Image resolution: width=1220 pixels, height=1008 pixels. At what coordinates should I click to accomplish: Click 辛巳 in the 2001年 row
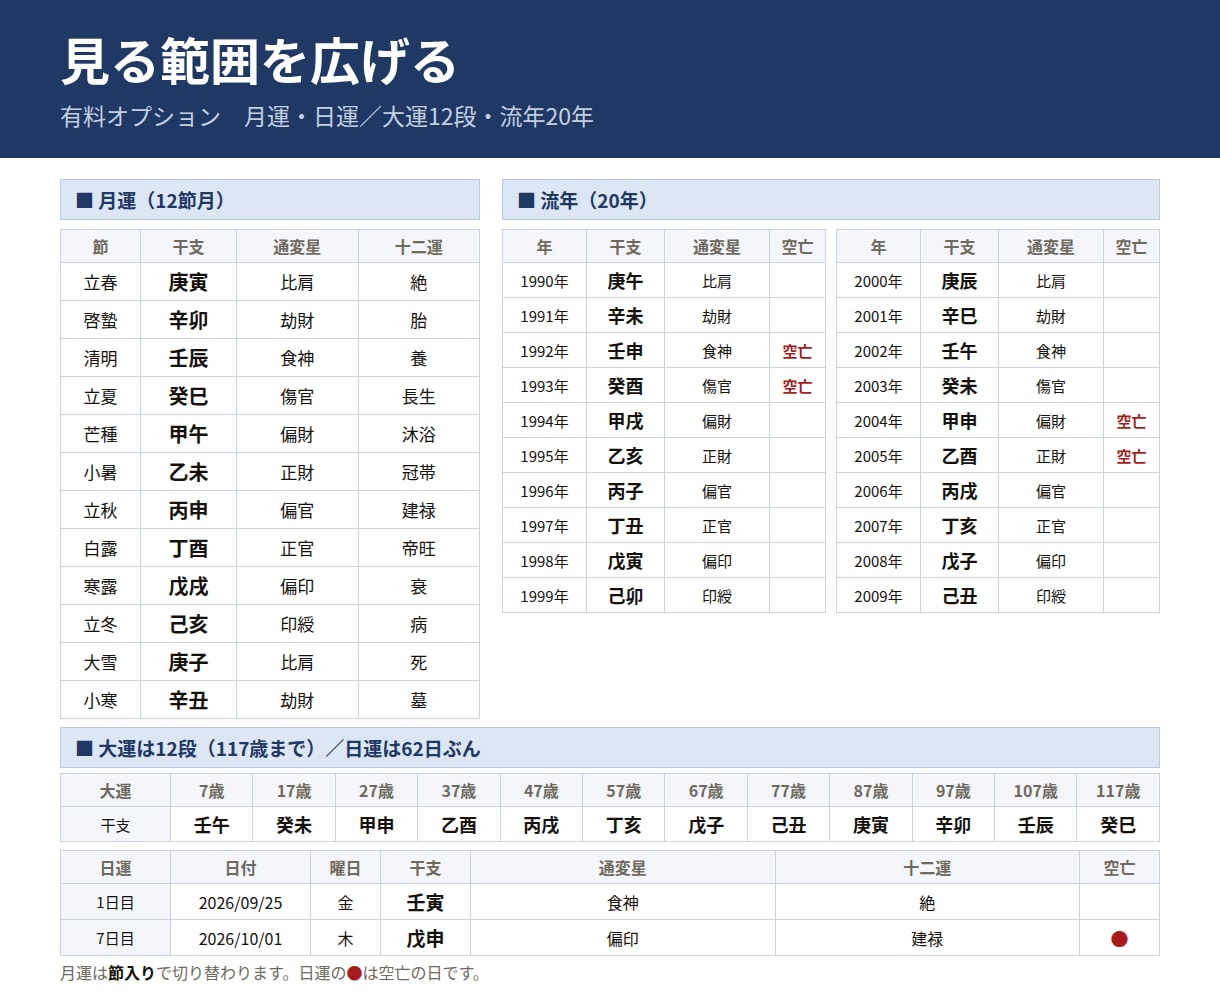[960, 317]
